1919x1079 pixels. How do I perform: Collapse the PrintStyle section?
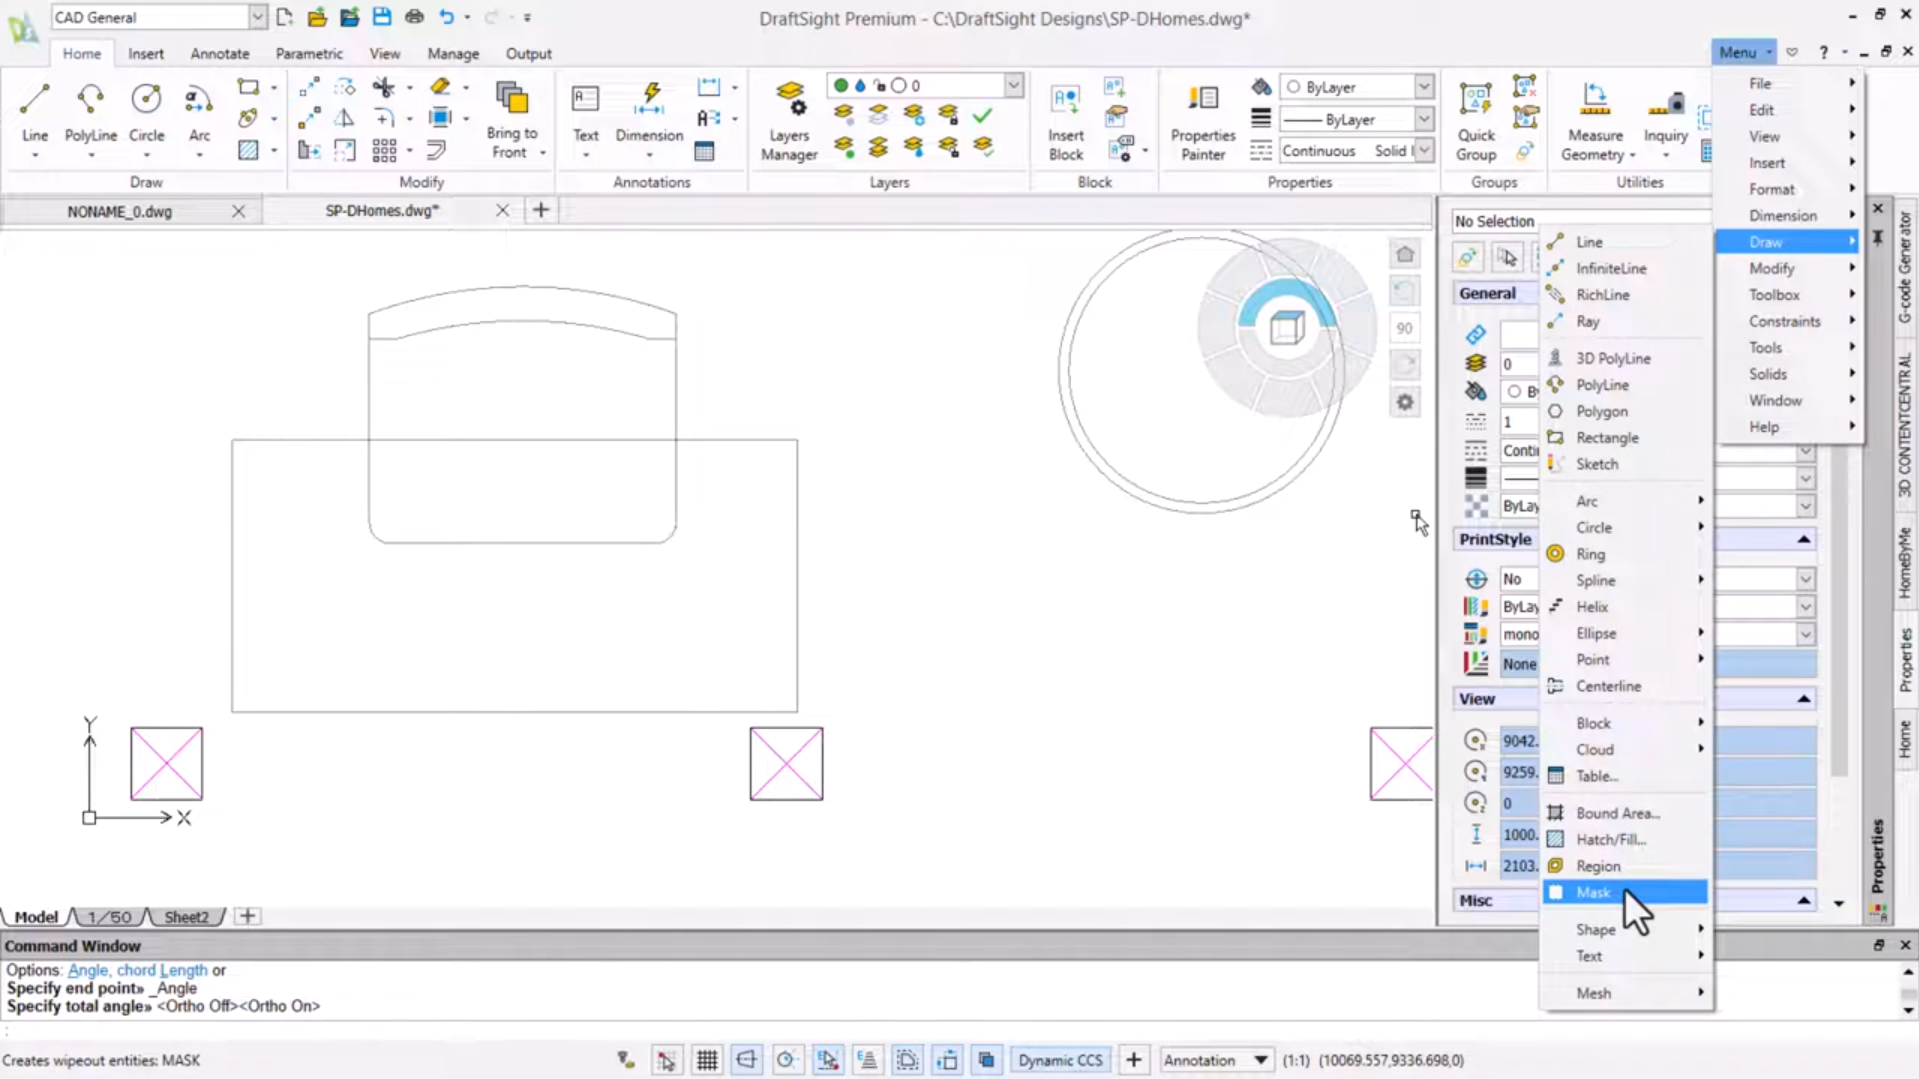[1803, 539]
